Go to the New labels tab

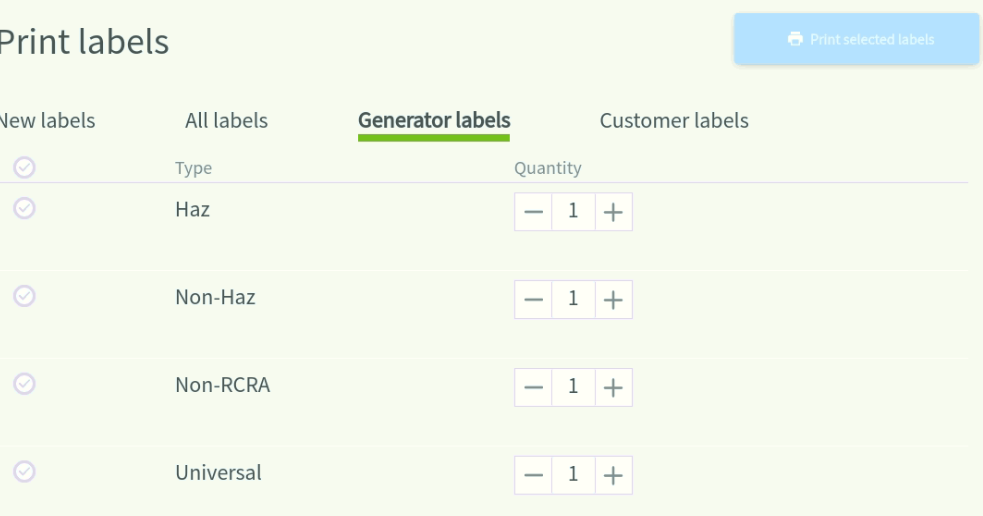(47, 120)
